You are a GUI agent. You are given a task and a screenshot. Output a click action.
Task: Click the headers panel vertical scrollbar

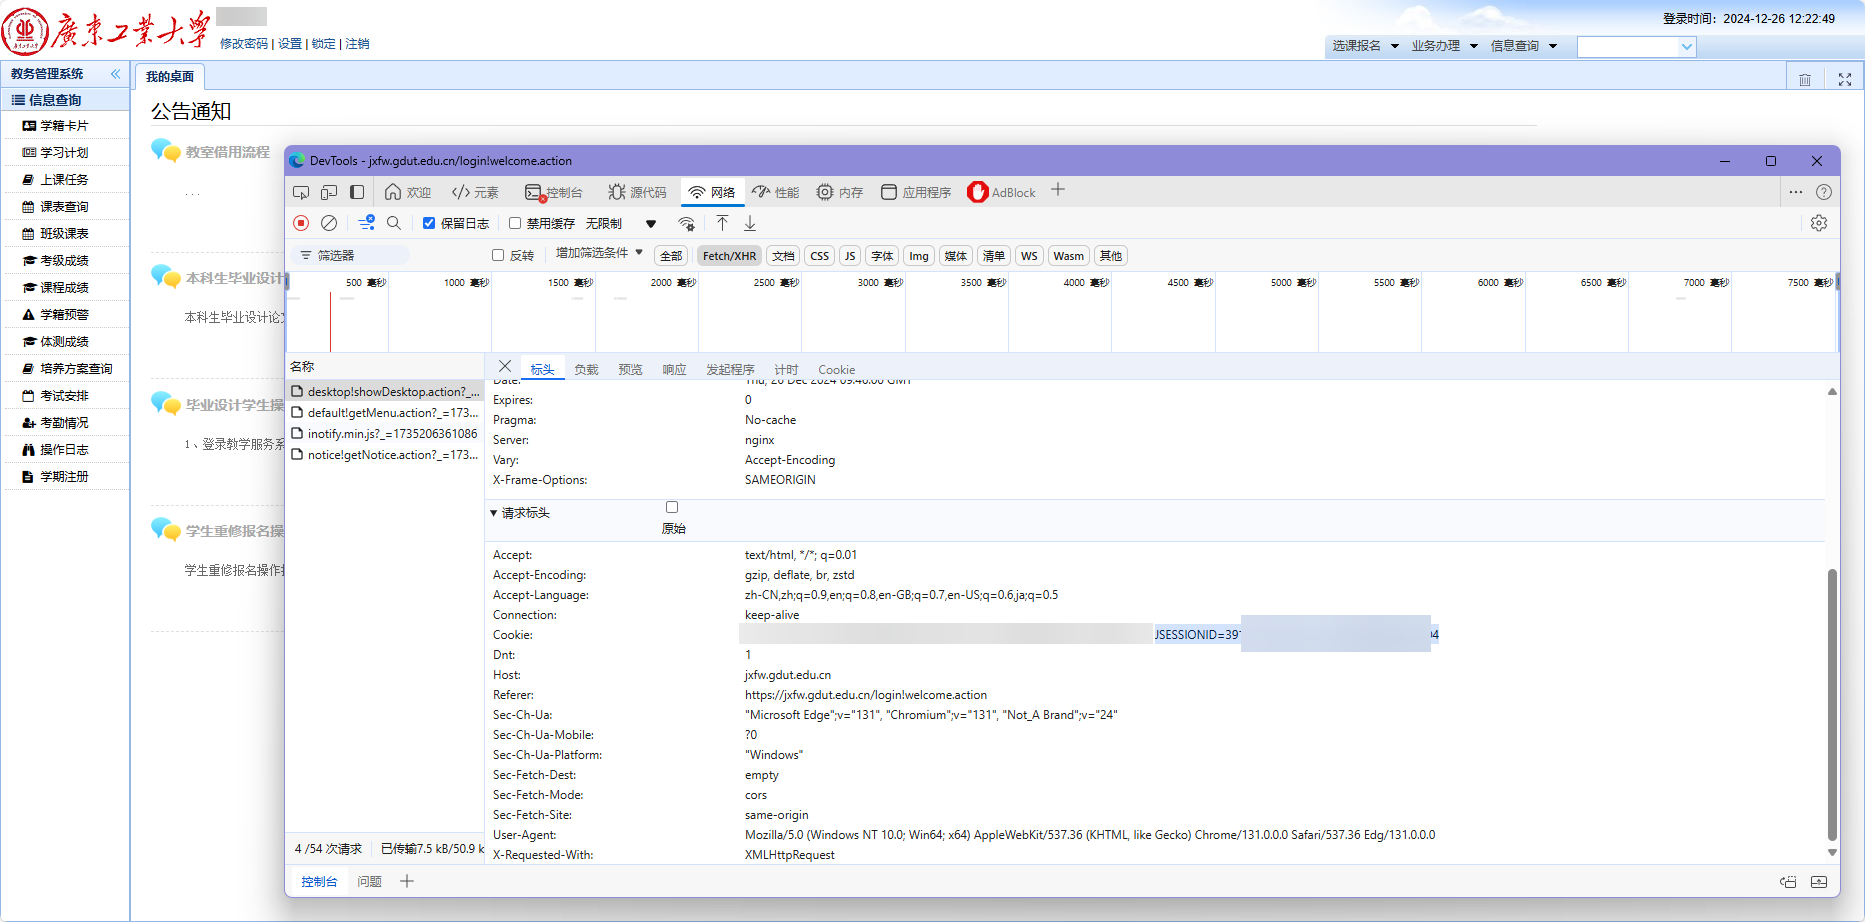(1832, 705)
